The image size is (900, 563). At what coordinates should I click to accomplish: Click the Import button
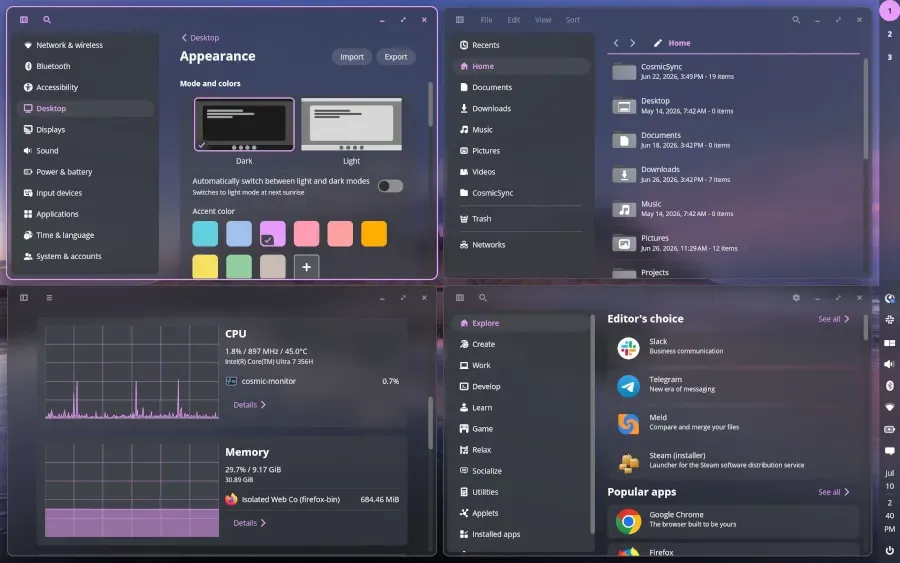352,57
